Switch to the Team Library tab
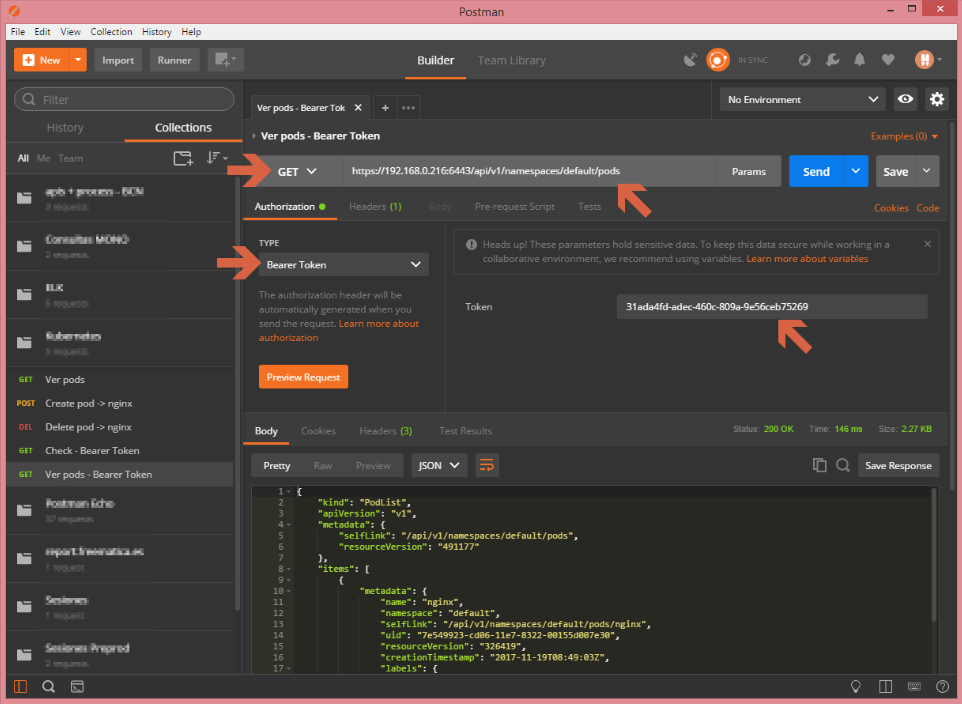962x704 pixels. point(512,61)
